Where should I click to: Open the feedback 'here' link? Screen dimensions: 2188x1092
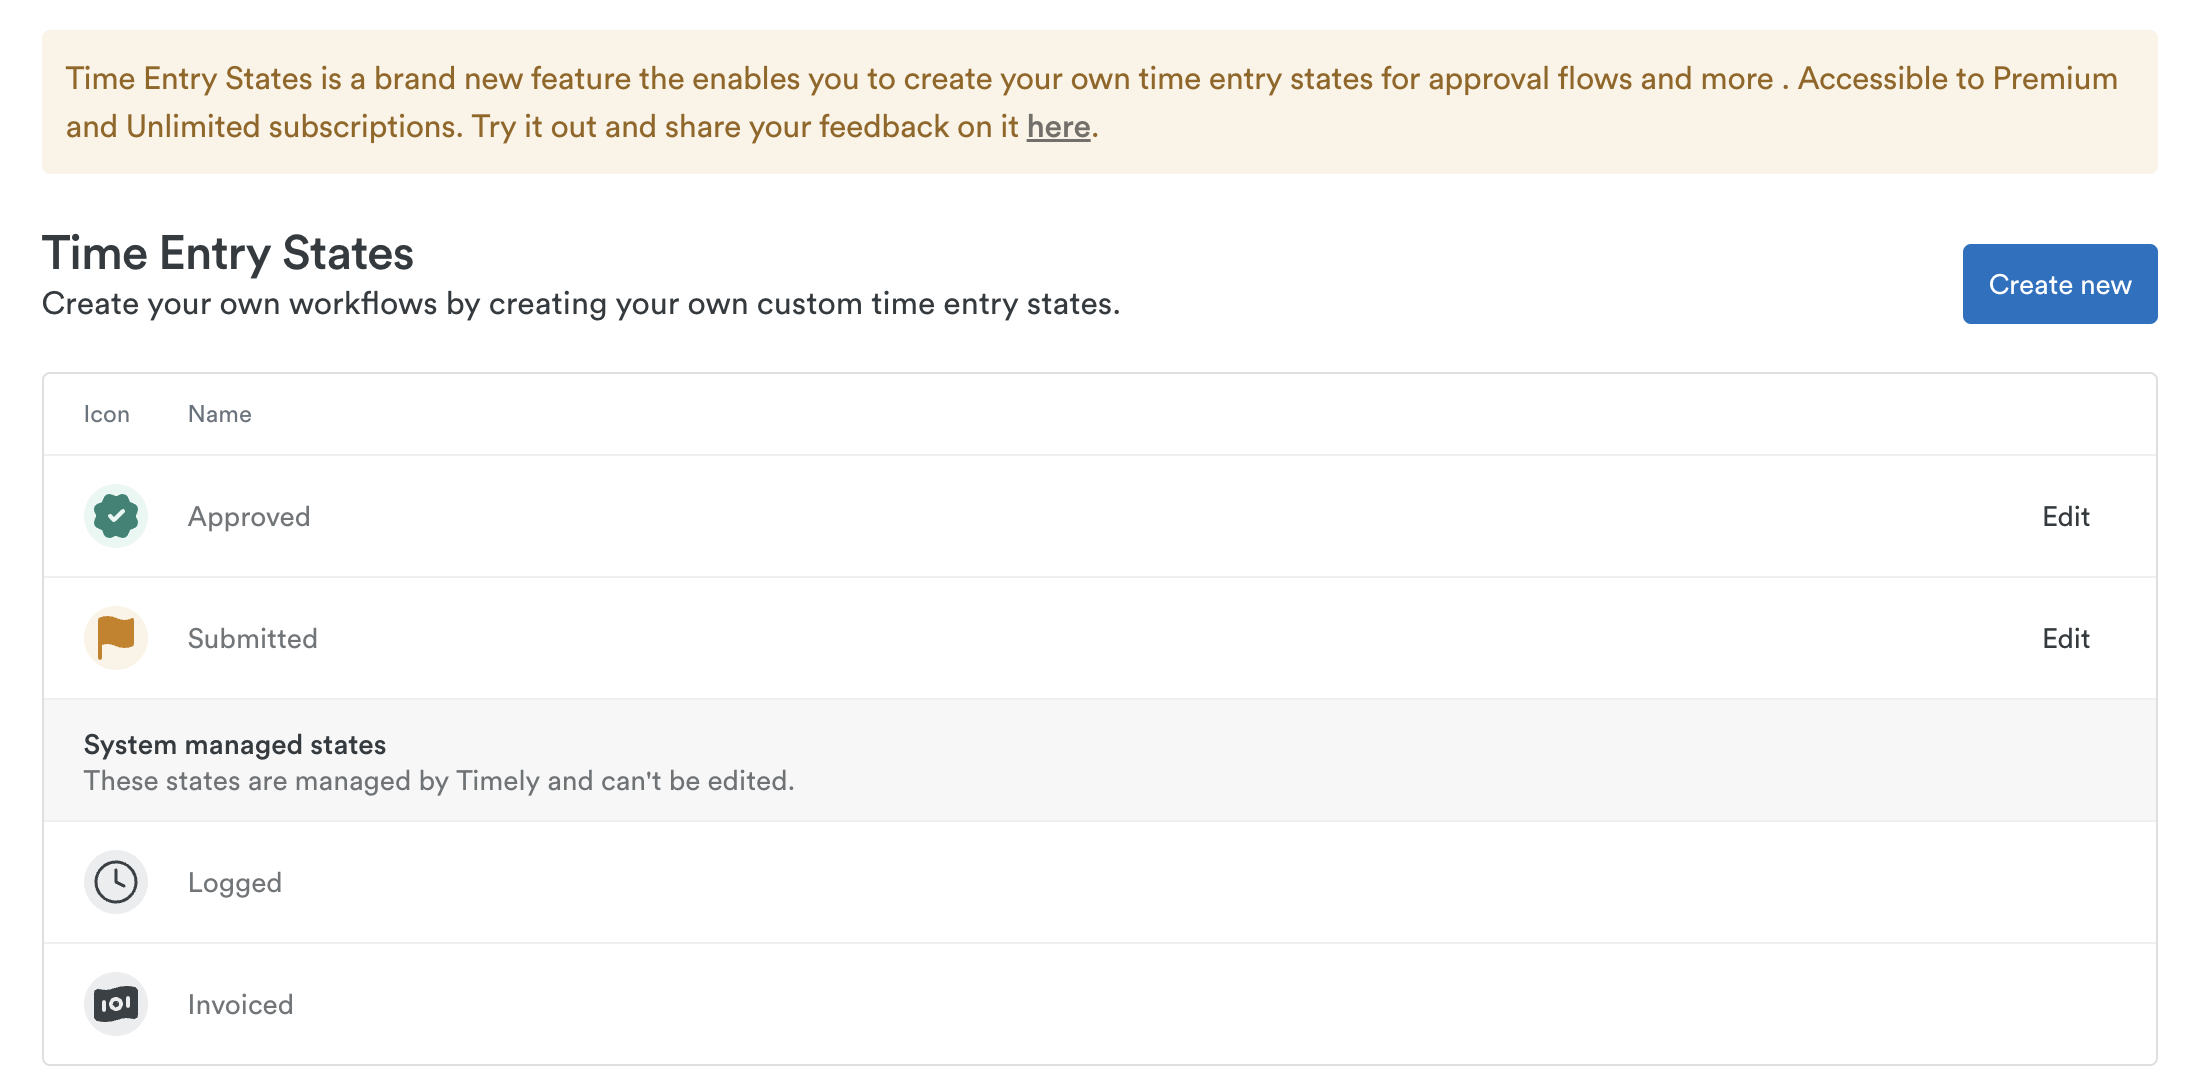point(1058,127)
